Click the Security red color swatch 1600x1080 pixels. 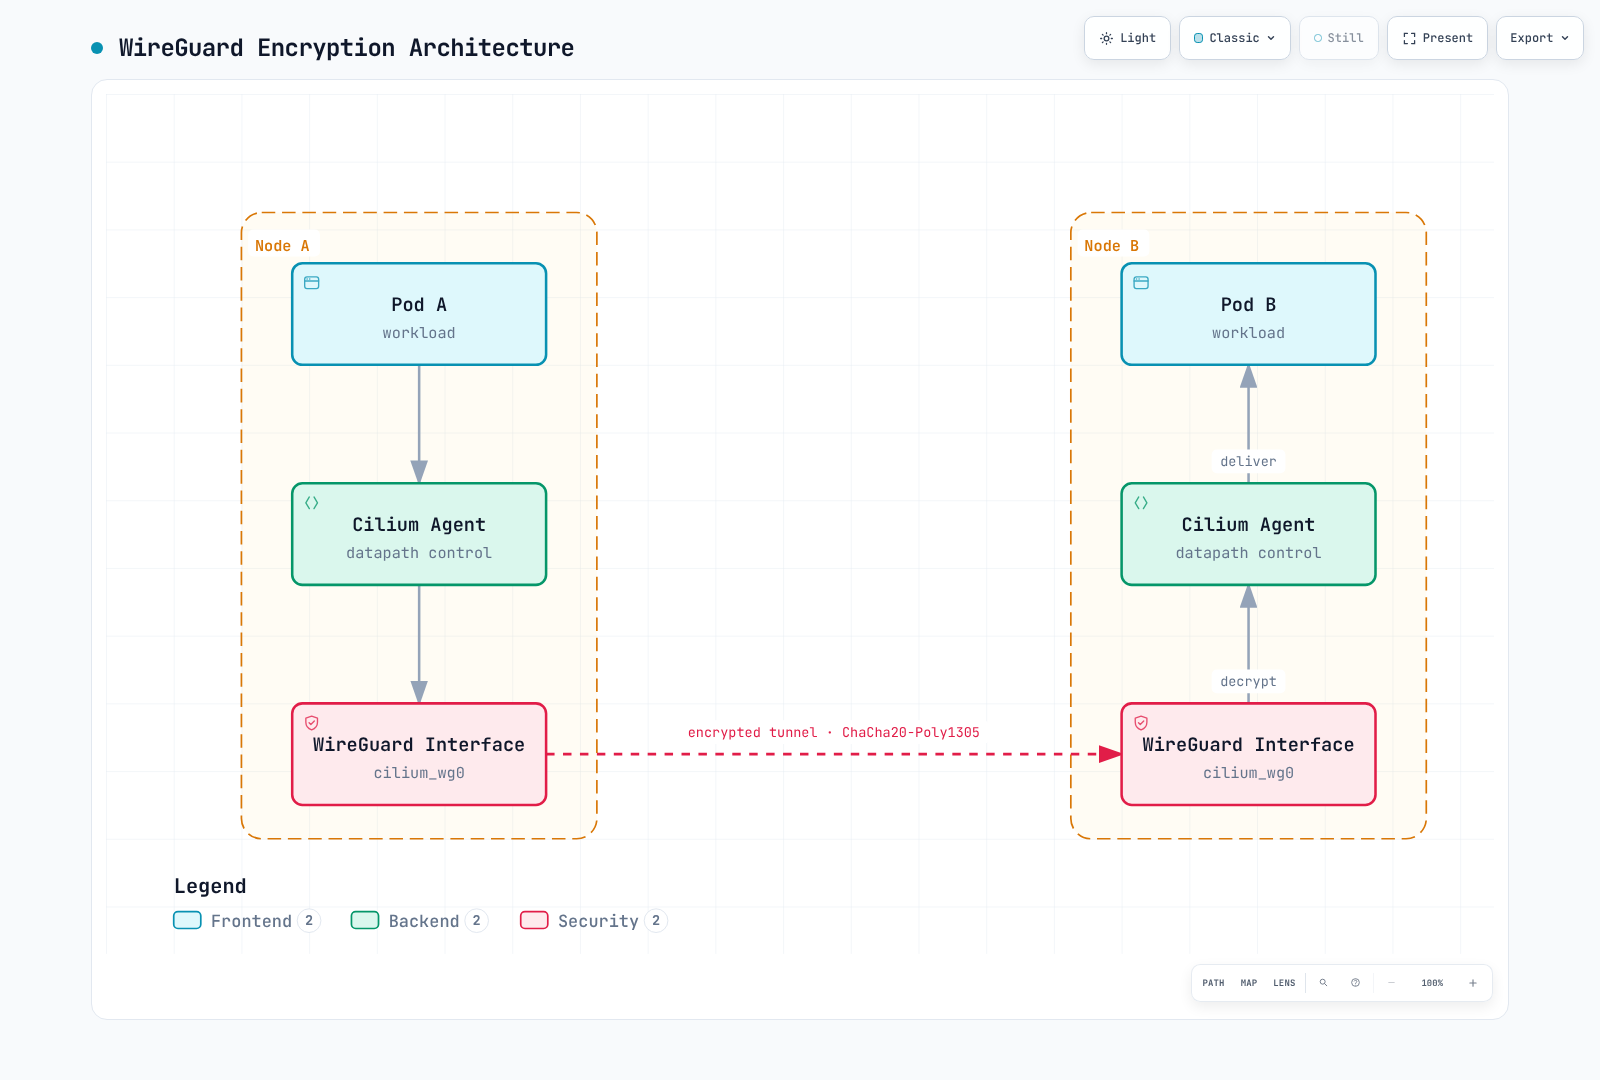click(x=534, y=920)
